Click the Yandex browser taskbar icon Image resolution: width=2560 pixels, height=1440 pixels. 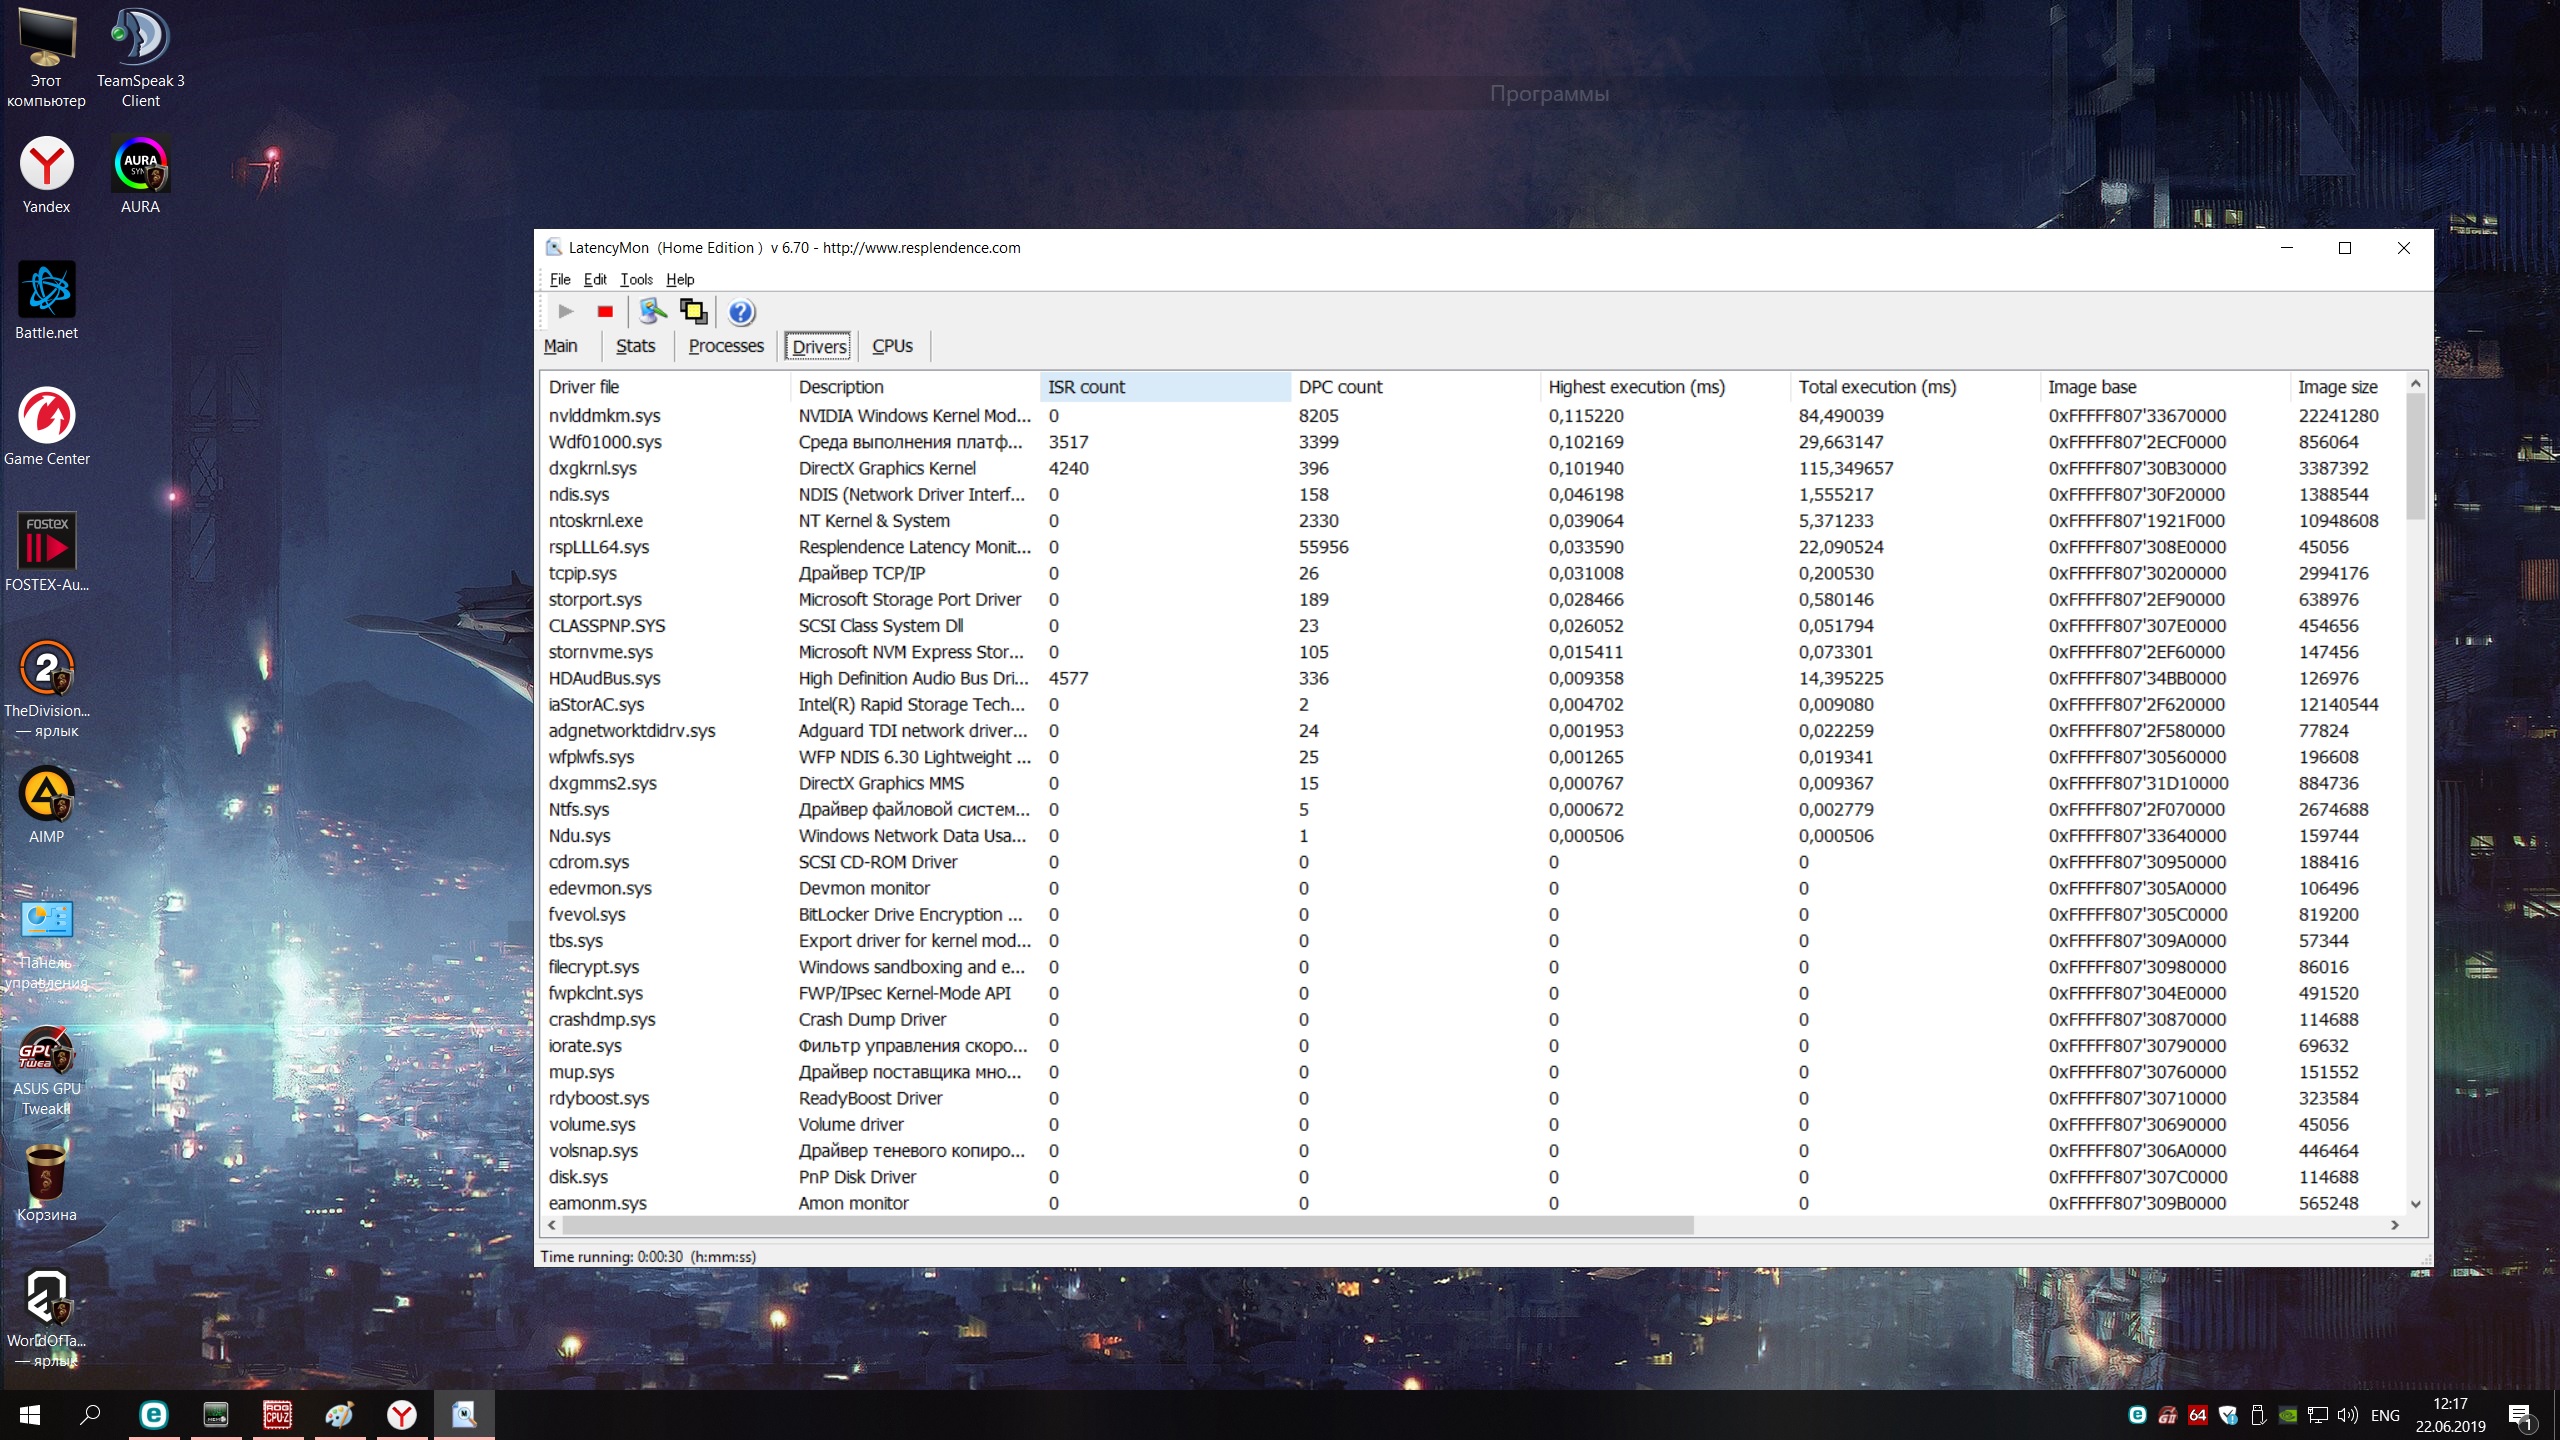402,1414
